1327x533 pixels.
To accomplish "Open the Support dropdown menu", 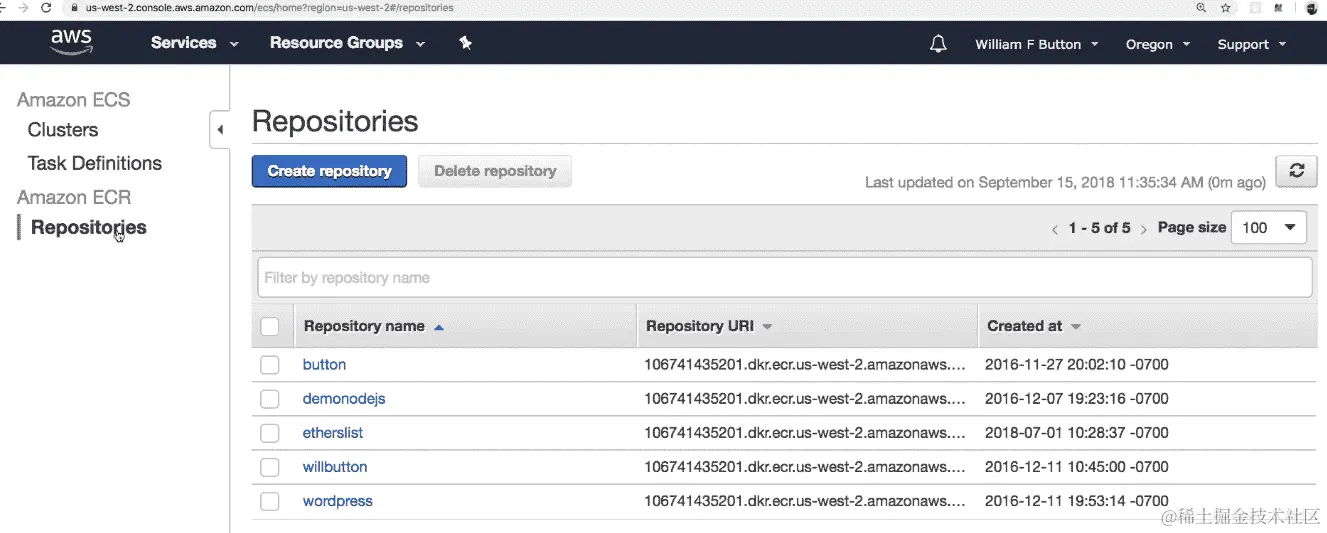I will [x=1252, y=44].
